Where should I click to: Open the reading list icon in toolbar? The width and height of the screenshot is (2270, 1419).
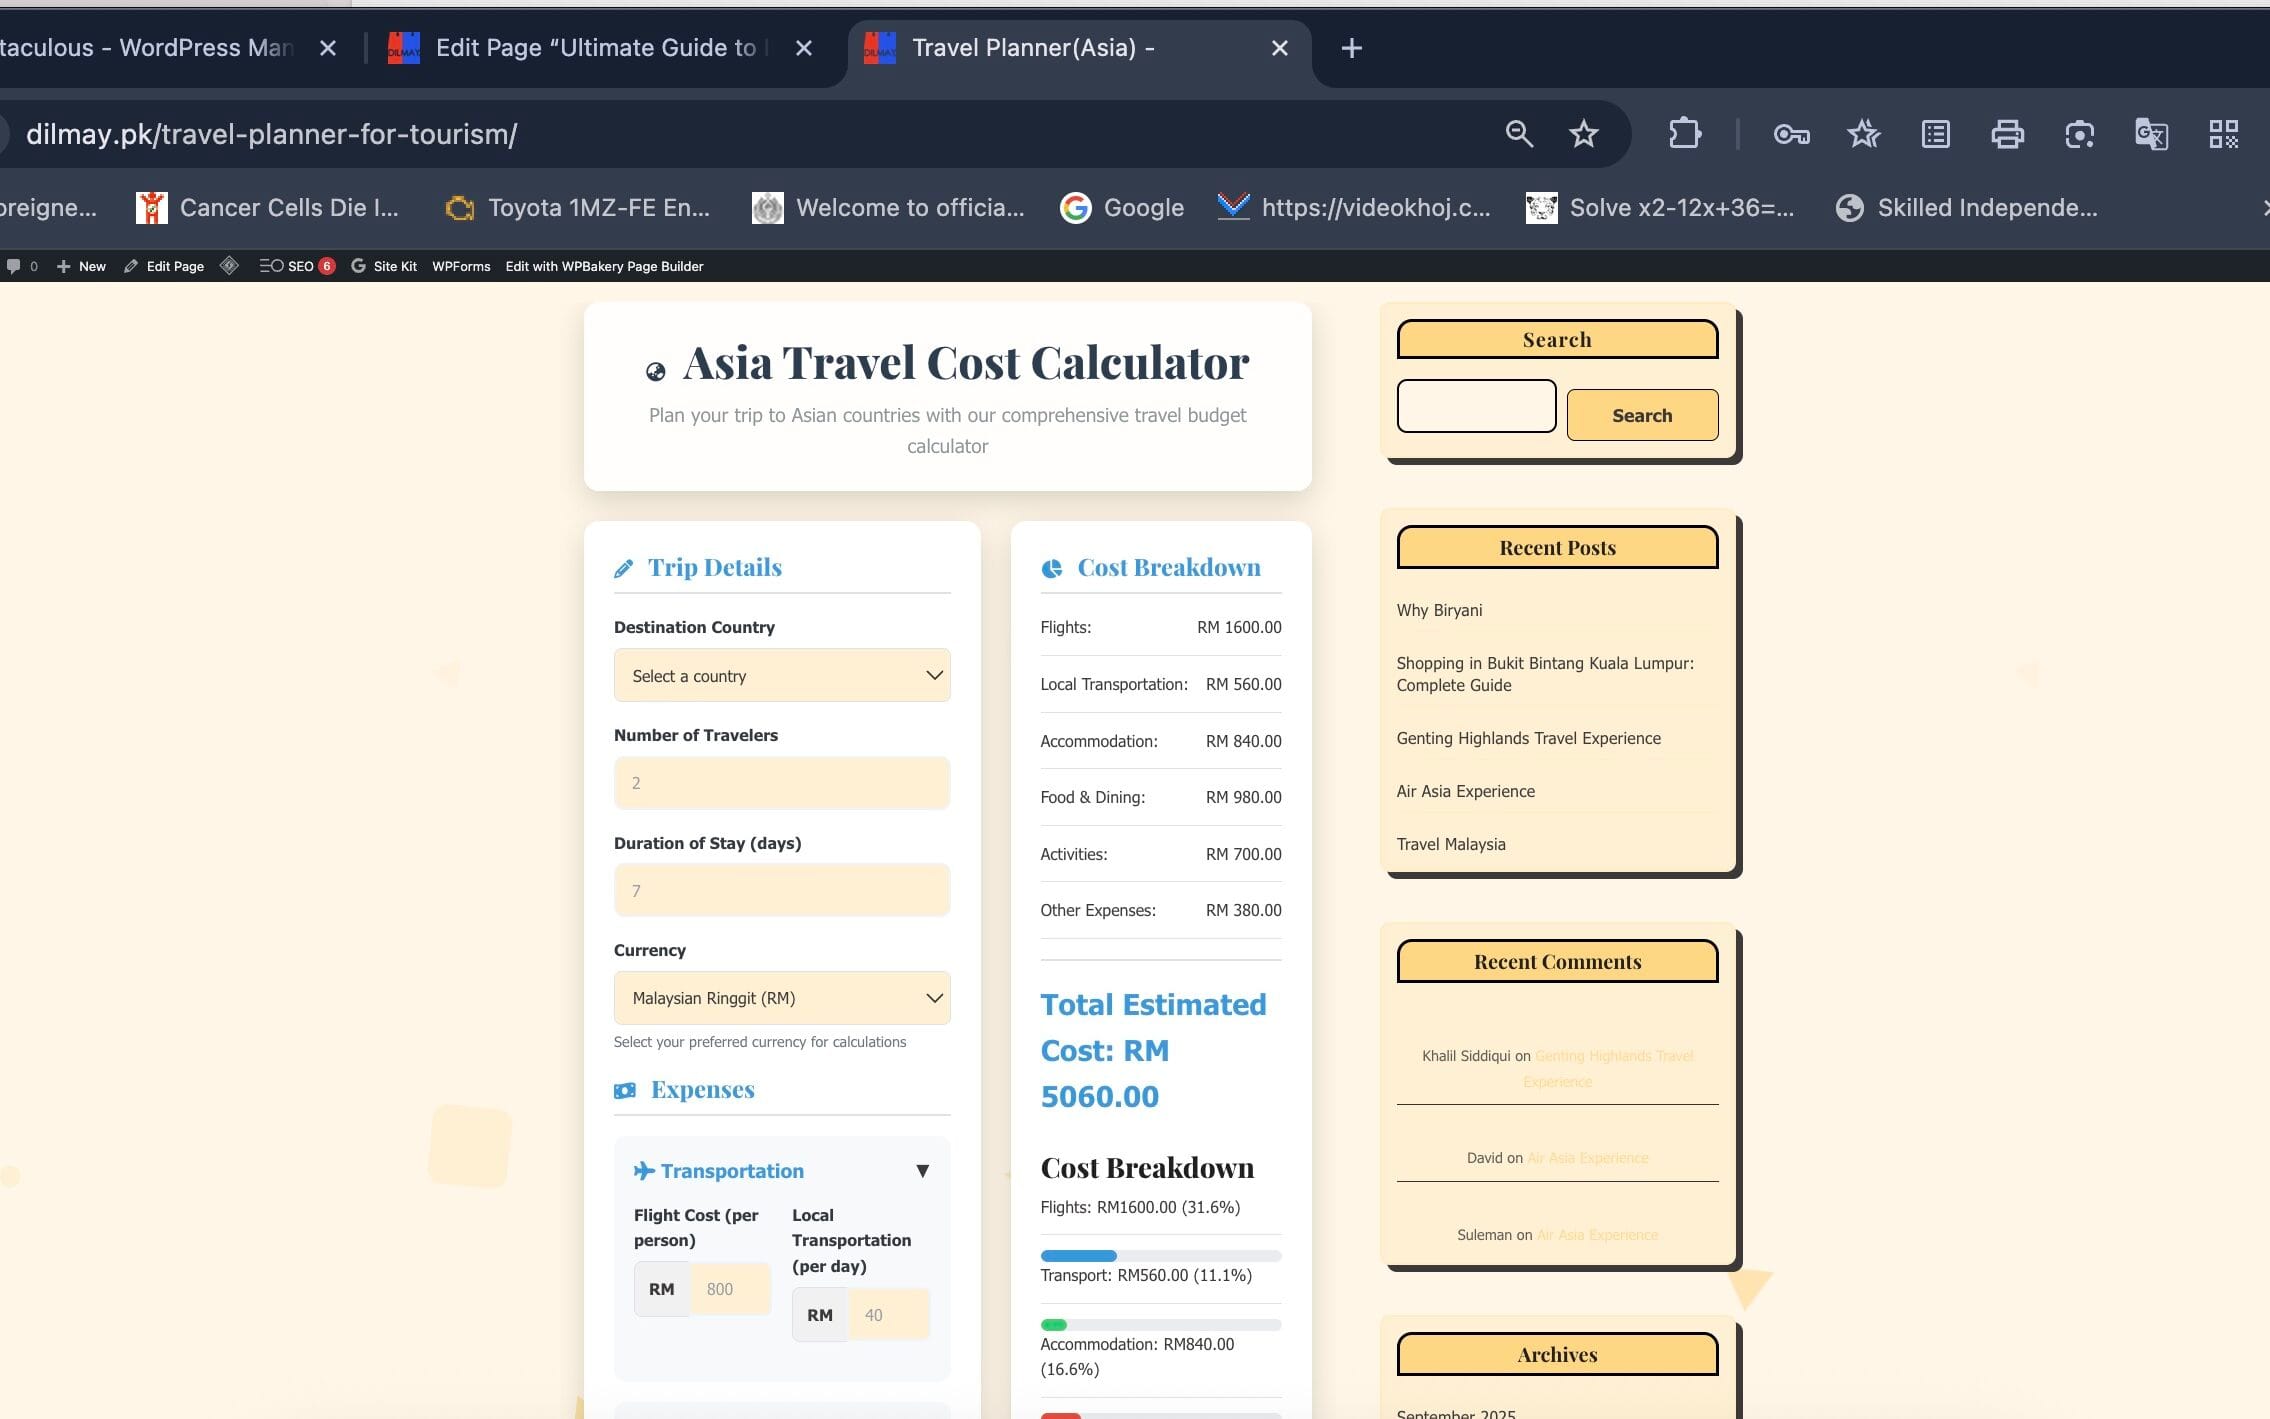point(1935,134)
